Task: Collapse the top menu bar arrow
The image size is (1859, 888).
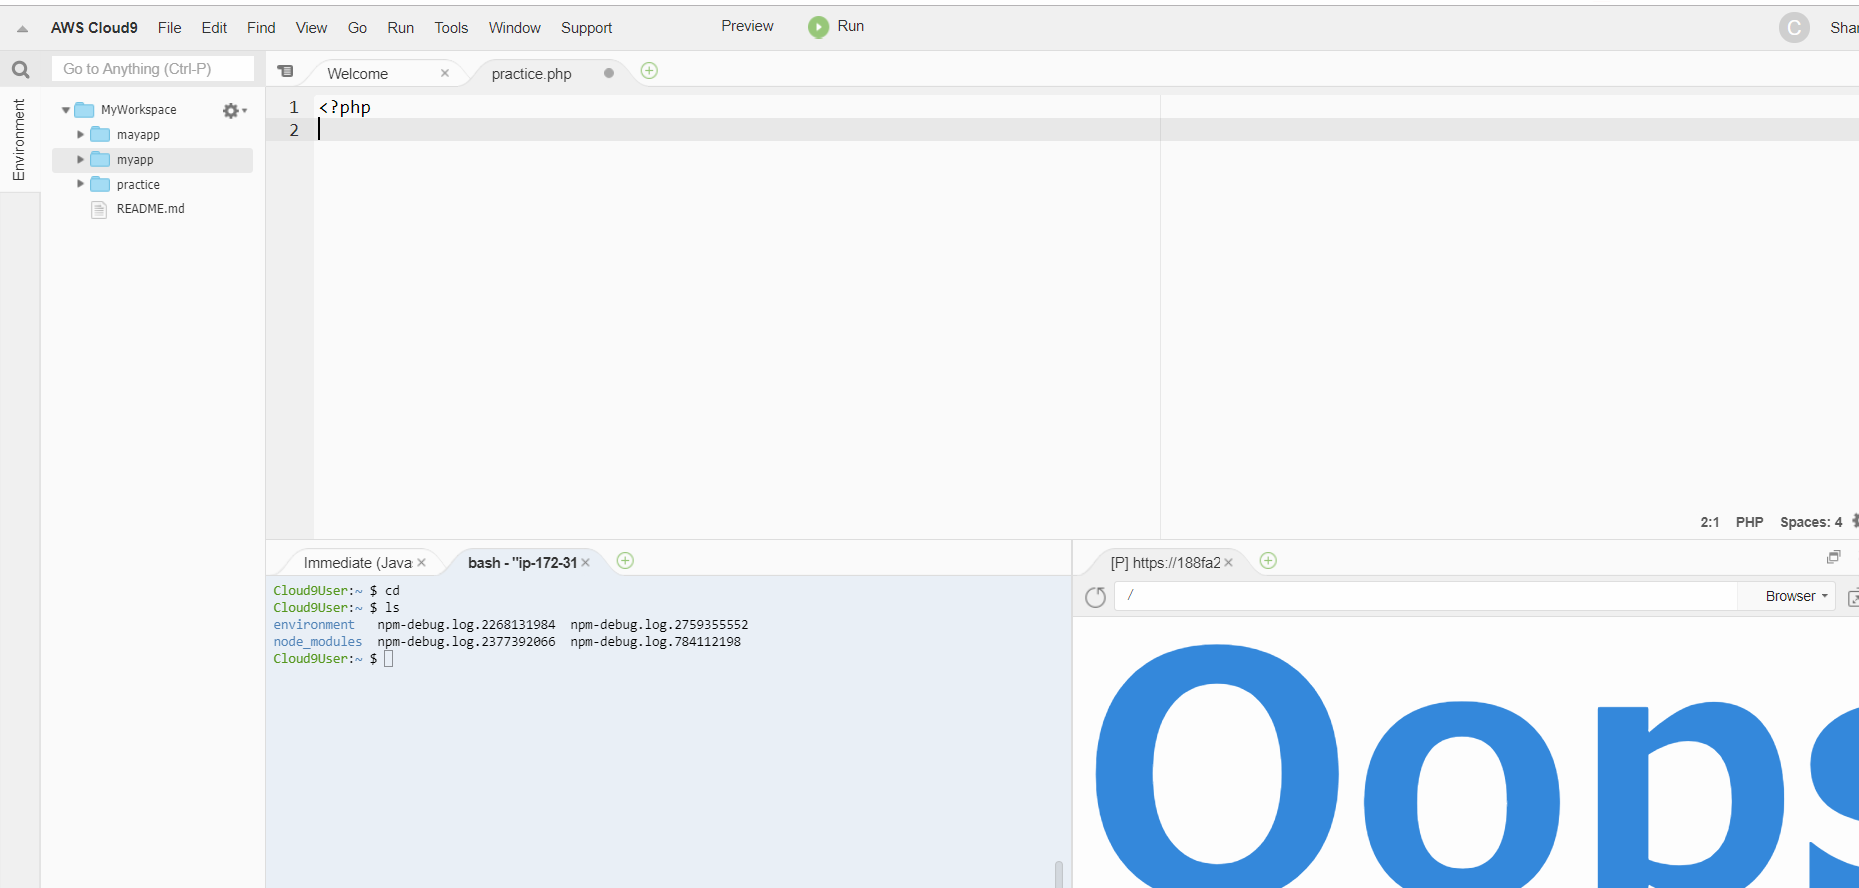Action: coord(22,29)
